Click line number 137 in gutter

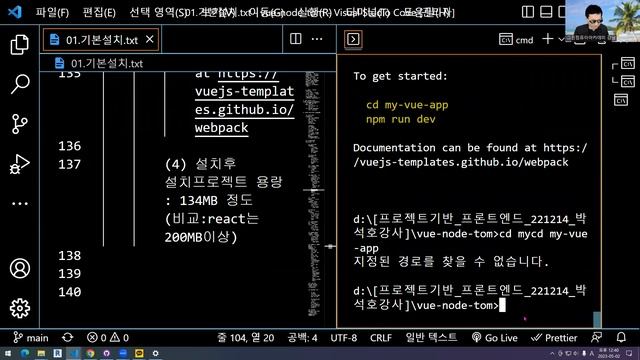coord(69,164)
